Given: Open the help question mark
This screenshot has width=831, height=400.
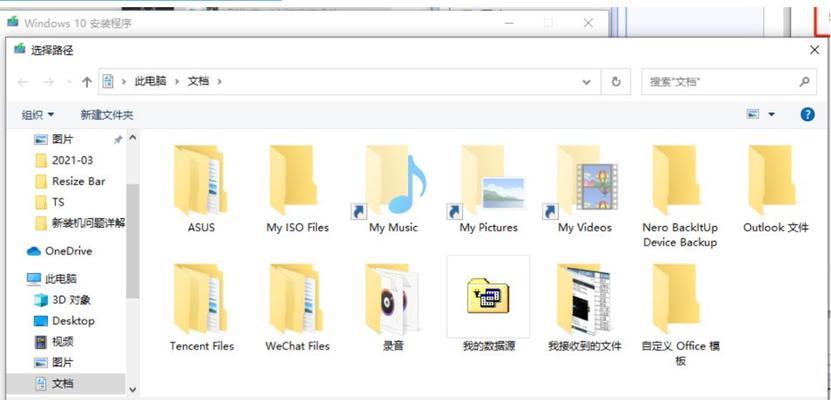Looking at the screenshot, I should [x=807, y=114].
